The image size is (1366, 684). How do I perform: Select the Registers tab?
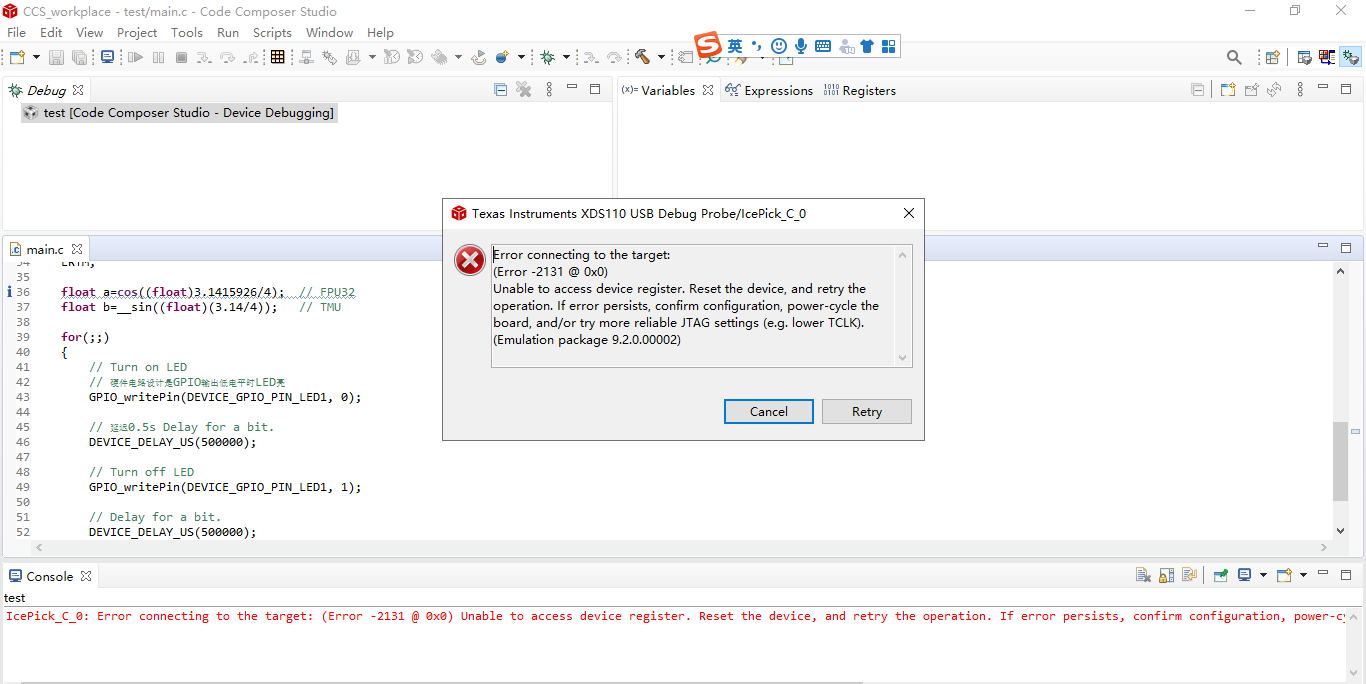pyautogui.click(x=859, y=90)
